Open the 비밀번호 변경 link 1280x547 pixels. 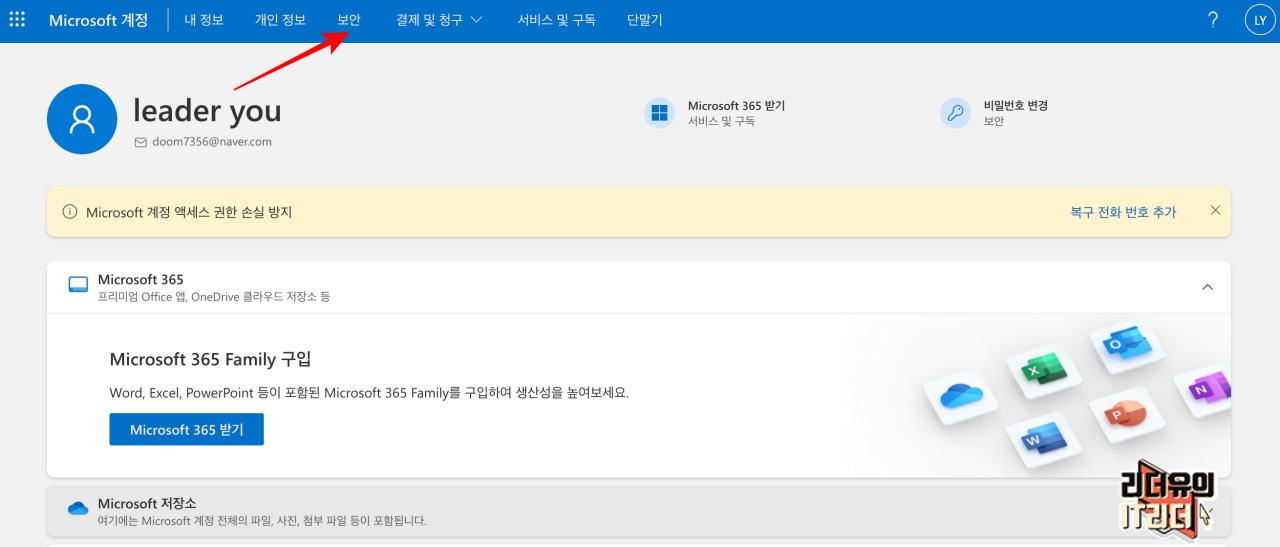(1015, 106)
